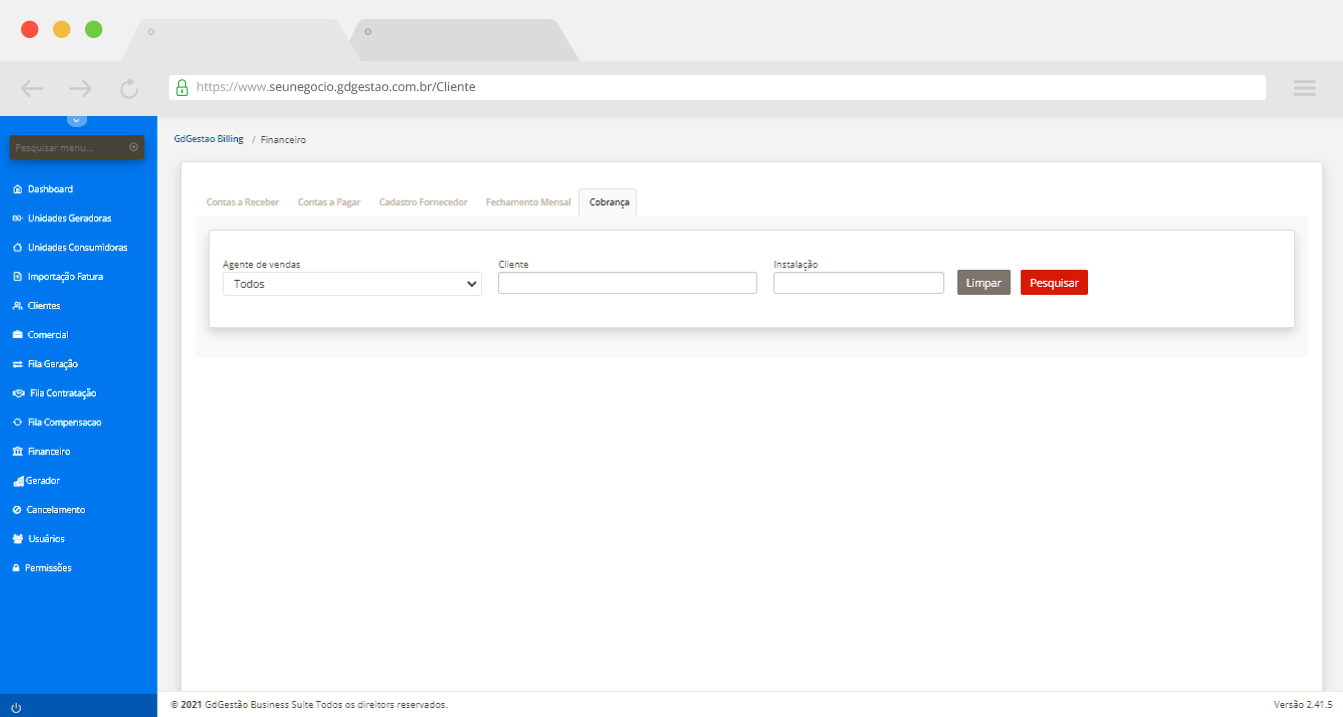The width and height of the screenshot is (1343, 717).
Task: Click the Fila Geração arrows icon
Action: pos(17,364)
